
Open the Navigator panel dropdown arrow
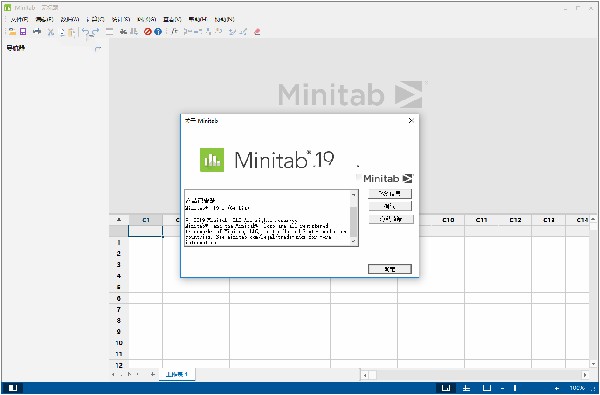[98, 49]
